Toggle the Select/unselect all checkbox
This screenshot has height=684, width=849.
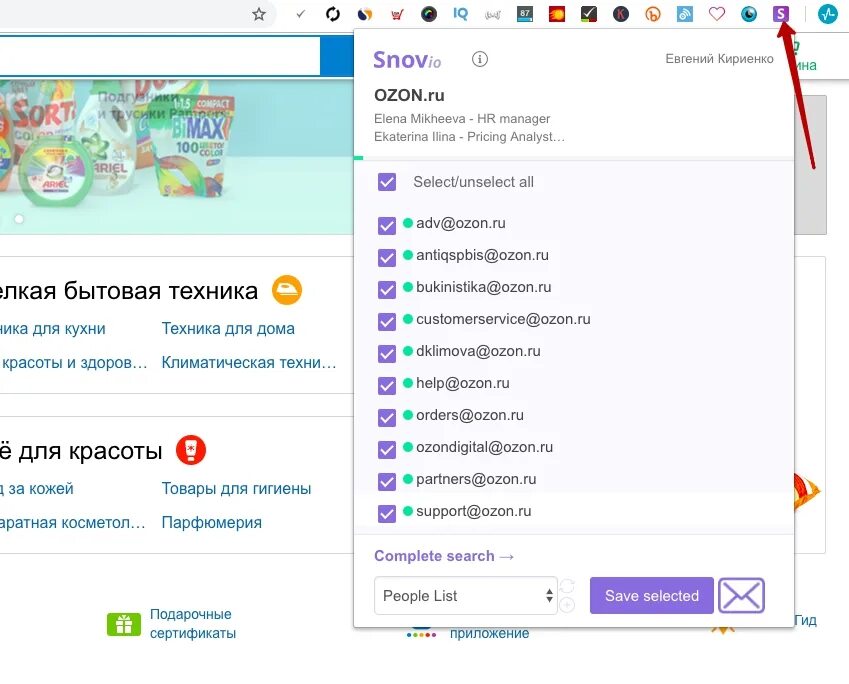387,182
